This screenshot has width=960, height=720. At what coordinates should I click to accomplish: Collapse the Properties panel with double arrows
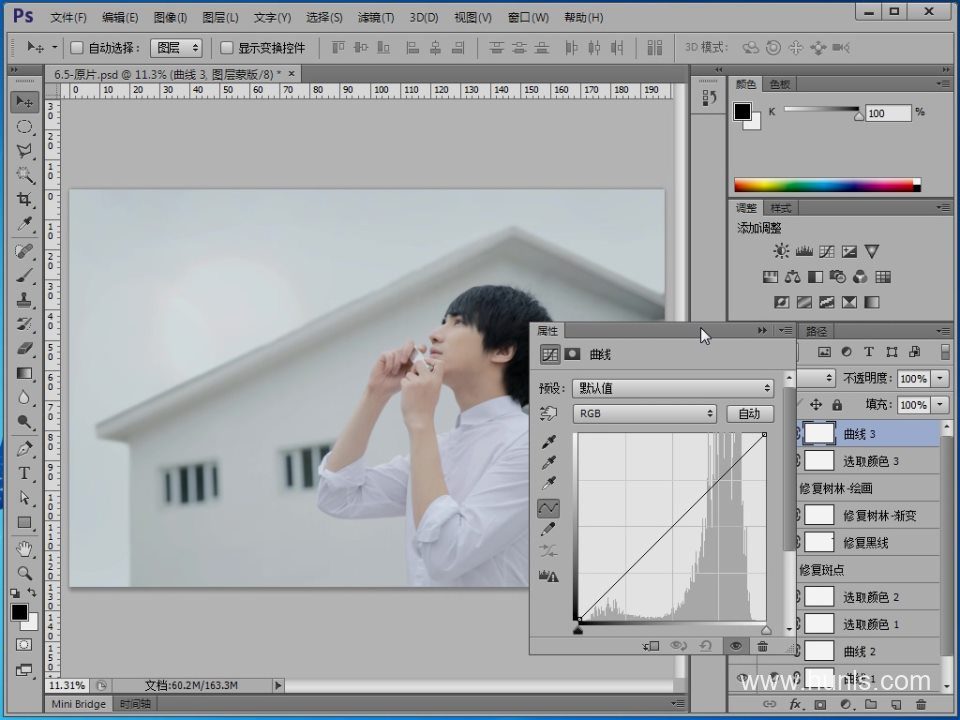762,331
